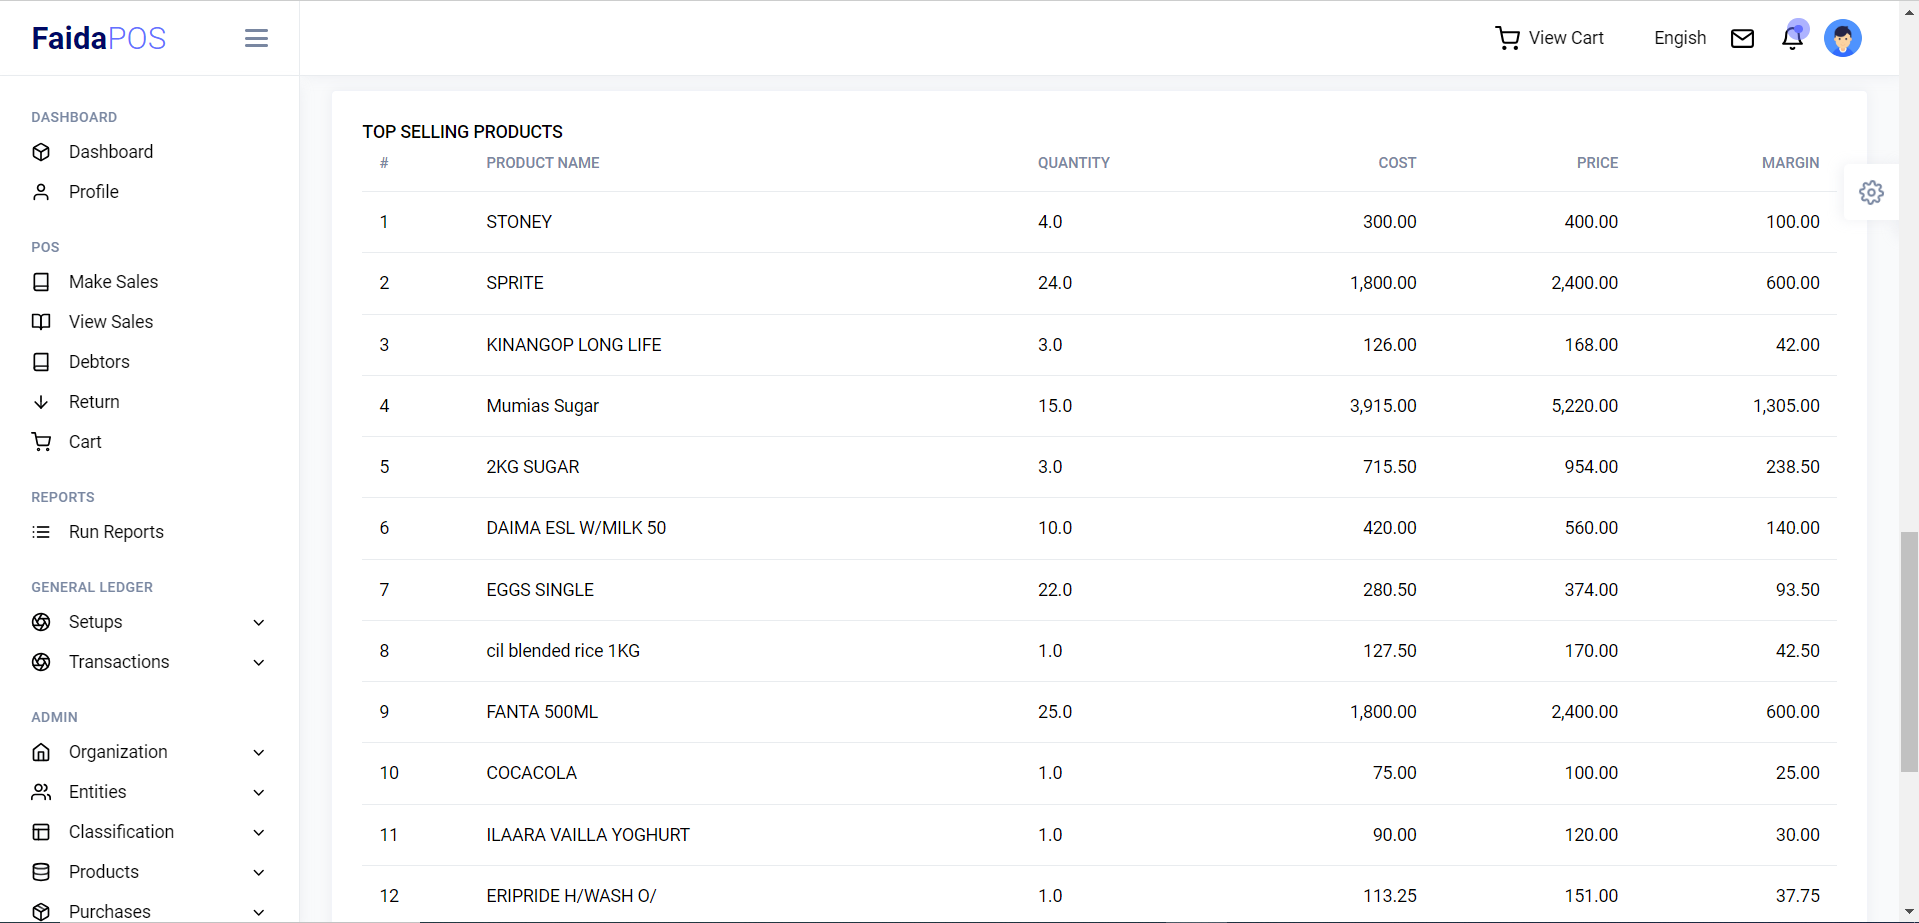This screenshot has width=1919, height=923.
Task: Click the page vertical scrollbar thumb
Action: [1909, 652]
